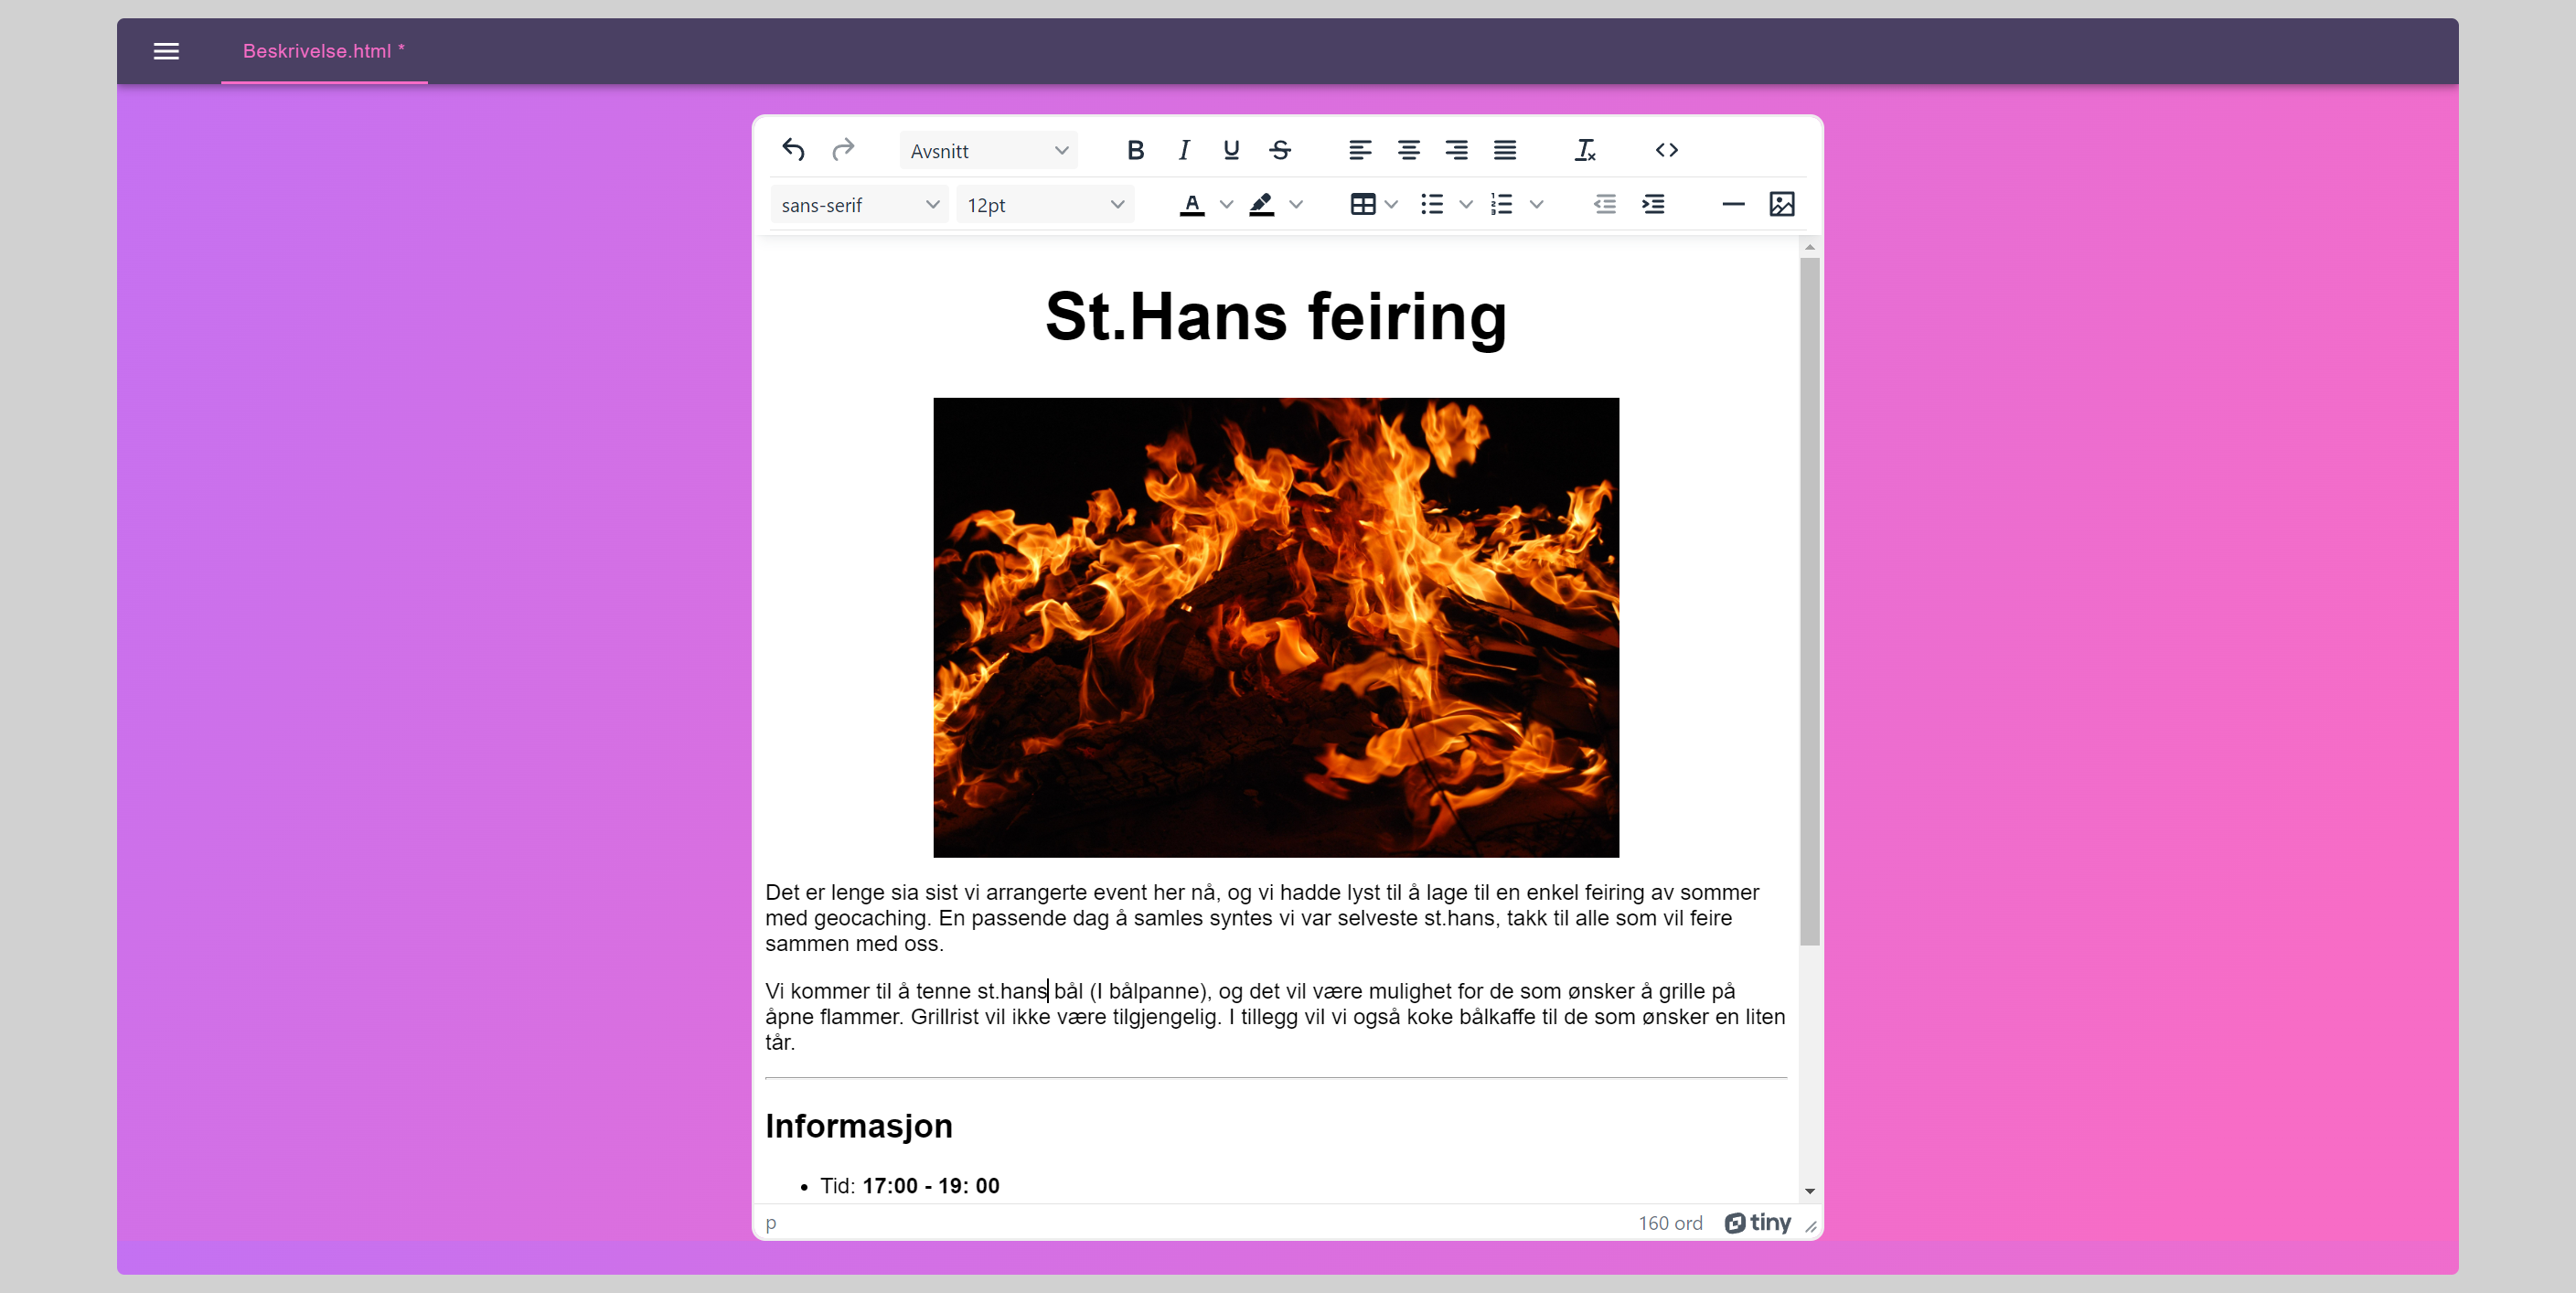The width and height of the screenshot is (2576, 1293).
Task: Open the tiny logo link
Action: (x=1758, y=1223)
